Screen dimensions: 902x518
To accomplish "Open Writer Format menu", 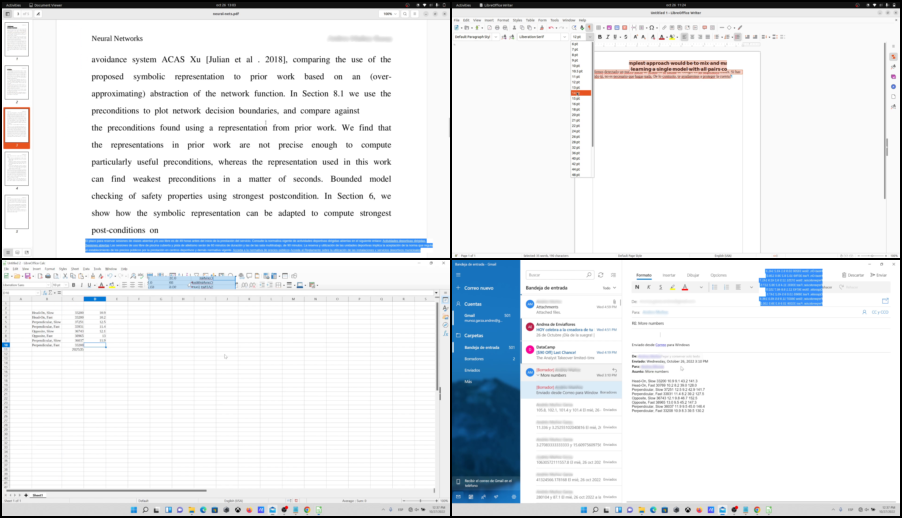I will (x=503, y=20).
